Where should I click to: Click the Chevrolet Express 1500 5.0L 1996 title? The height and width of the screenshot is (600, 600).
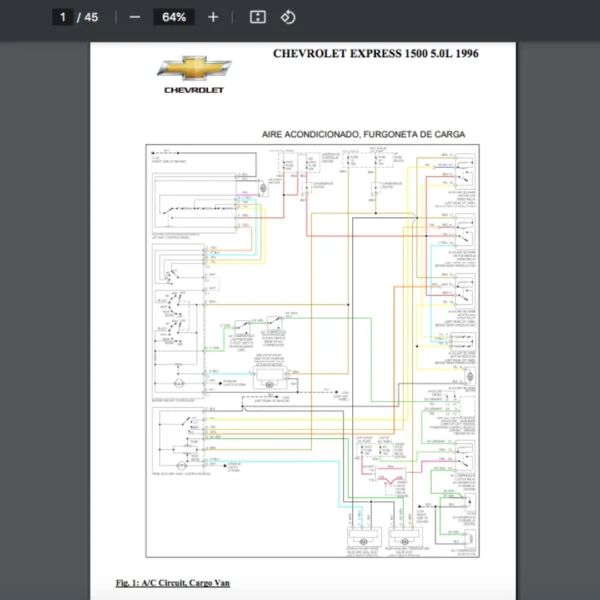375,53
